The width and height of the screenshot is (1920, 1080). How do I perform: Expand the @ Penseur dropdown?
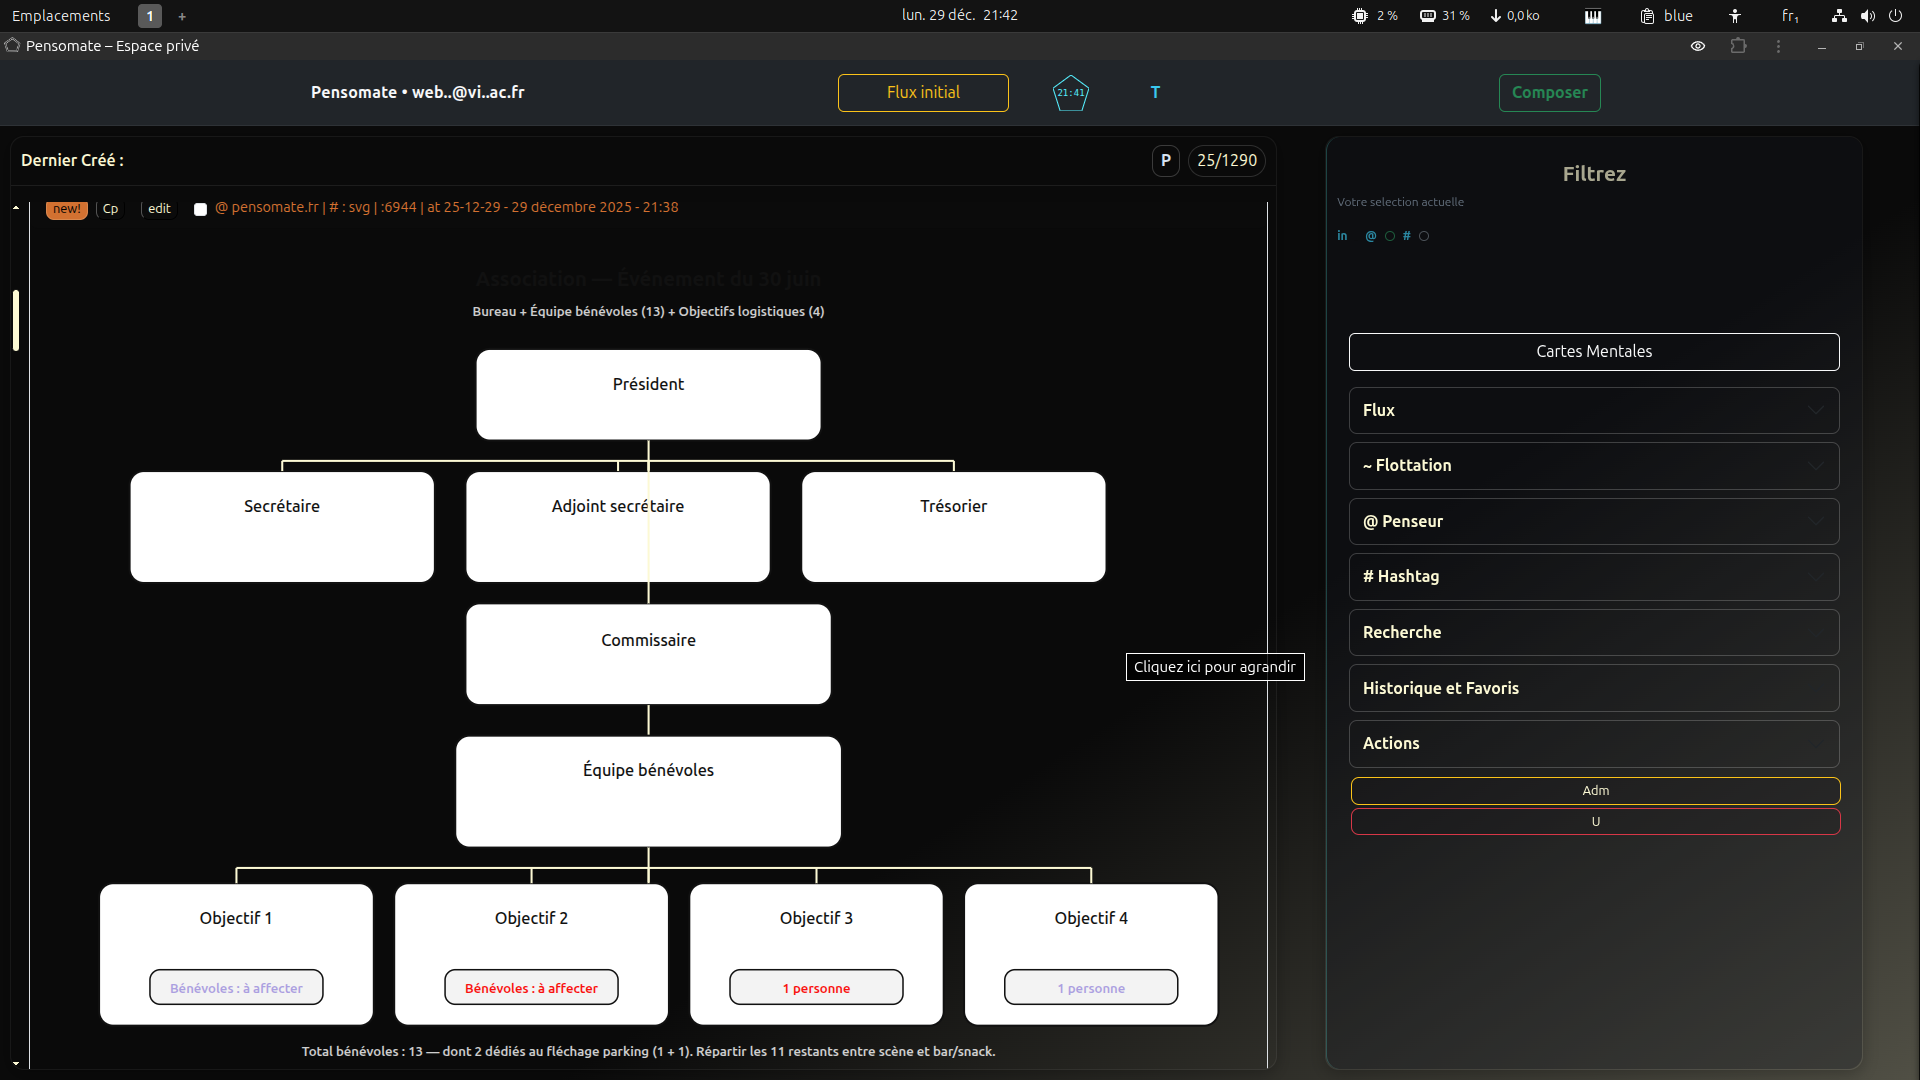coord(1594,521)
